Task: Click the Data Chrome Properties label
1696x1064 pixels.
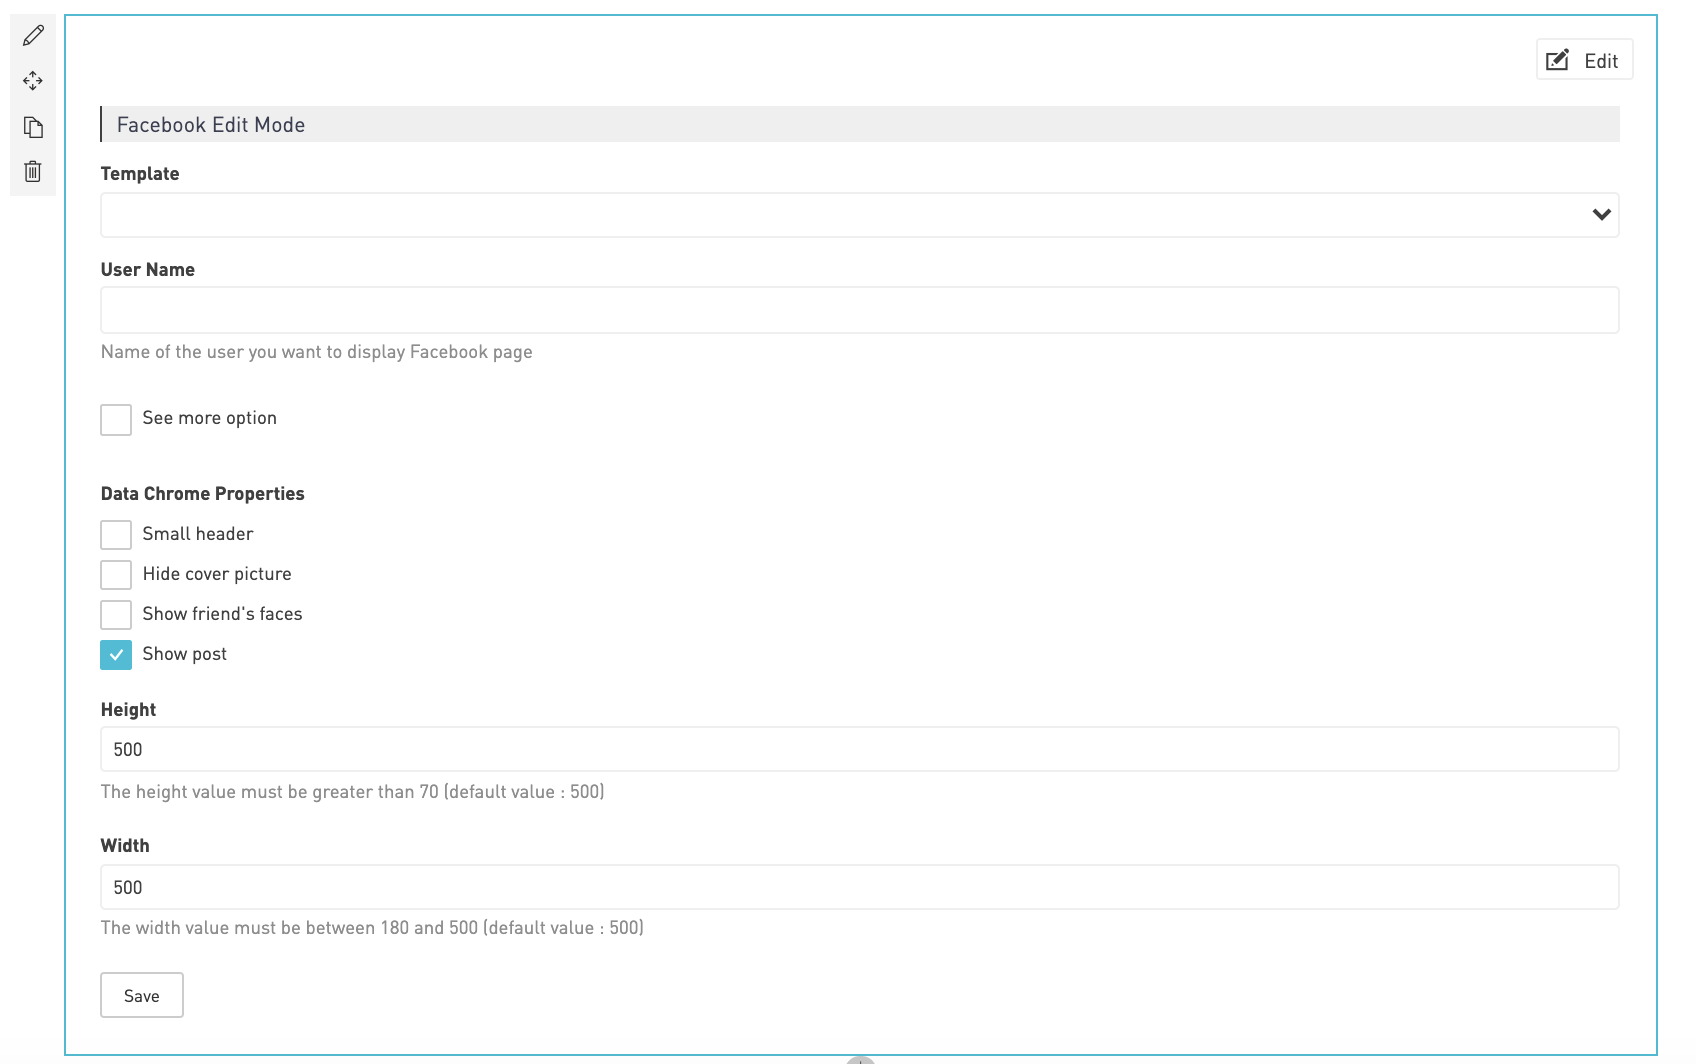Action: pos(203,494)
